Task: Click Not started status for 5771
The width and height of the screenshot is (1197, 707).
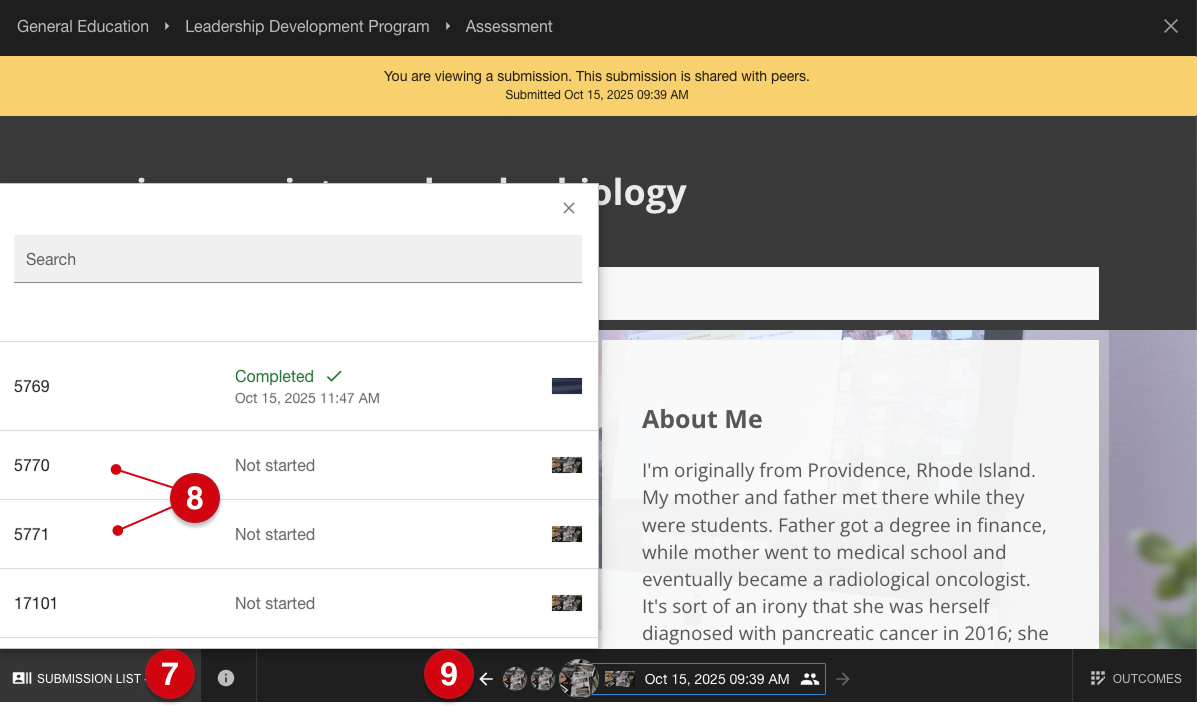Action: 275,534
